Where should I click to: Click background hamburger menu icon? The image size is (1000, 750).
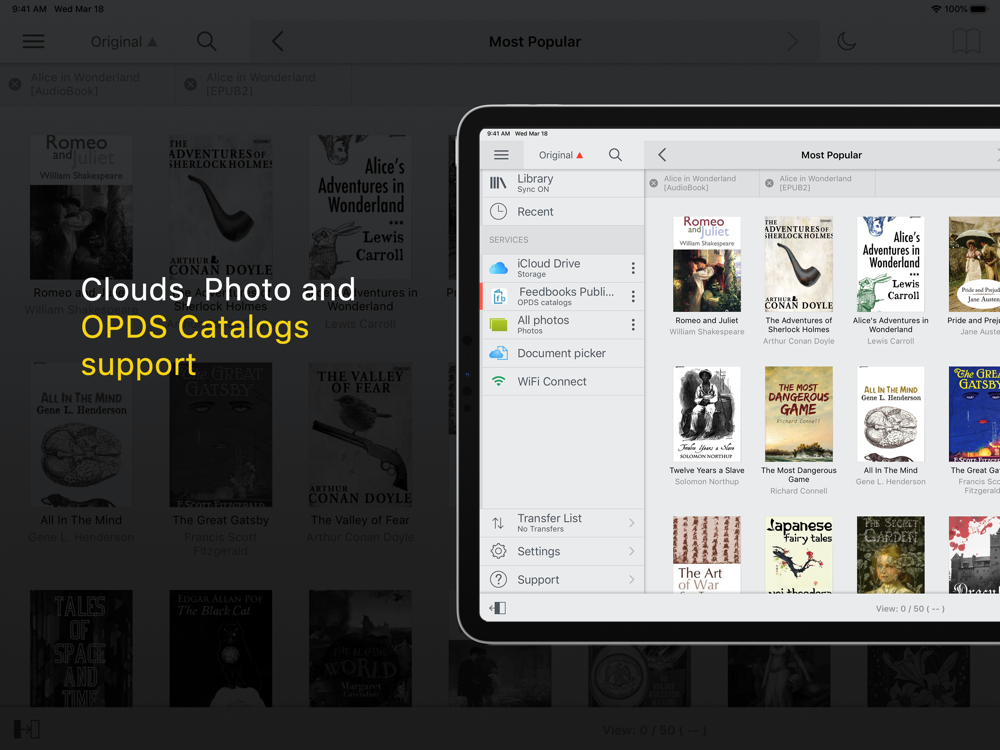33,41
